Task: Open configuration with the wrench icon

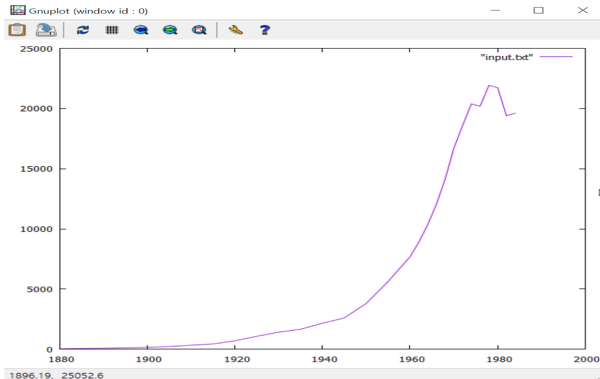Action: 236,30
